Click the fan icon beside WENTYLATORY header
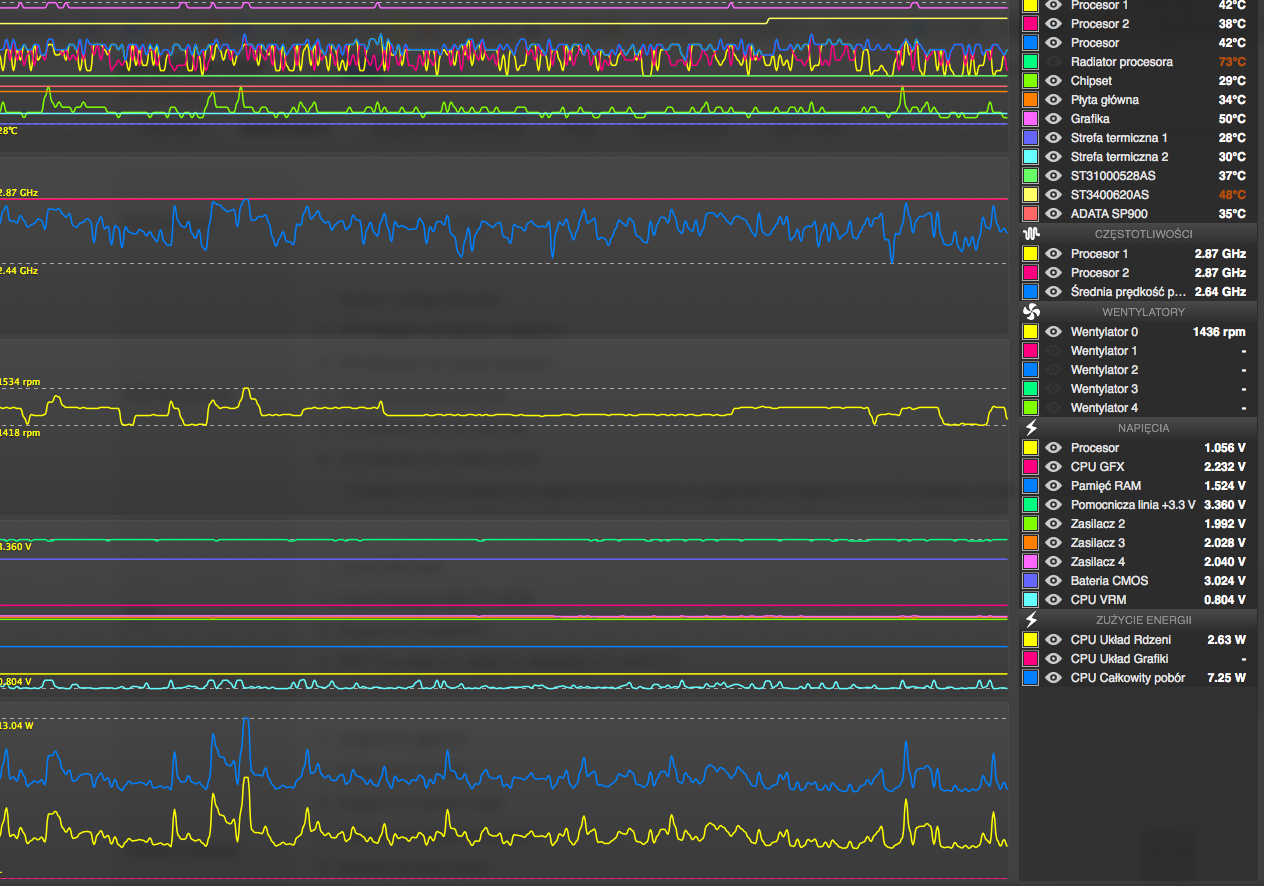 [x=1032, y=311]
